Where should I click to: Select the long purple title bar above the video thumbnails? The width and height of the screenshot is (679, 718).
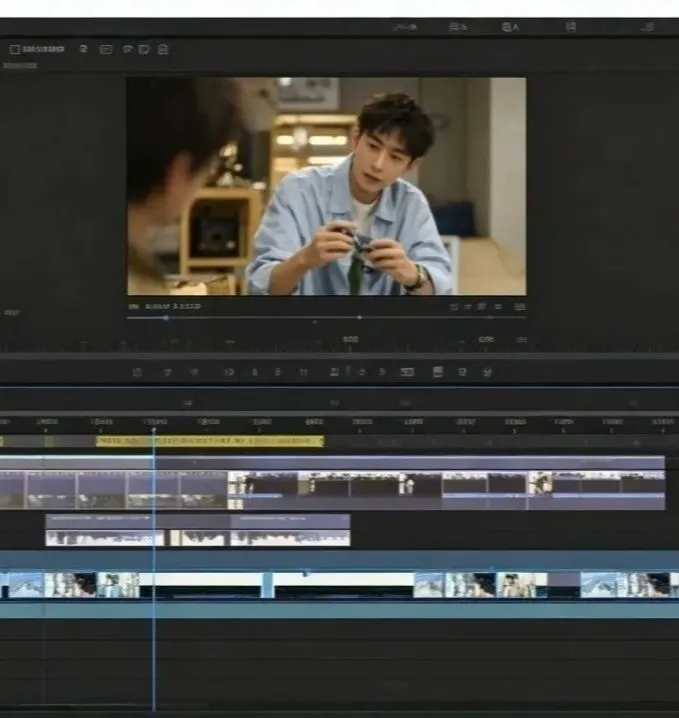pyautogui.click(x=332, y=462)
